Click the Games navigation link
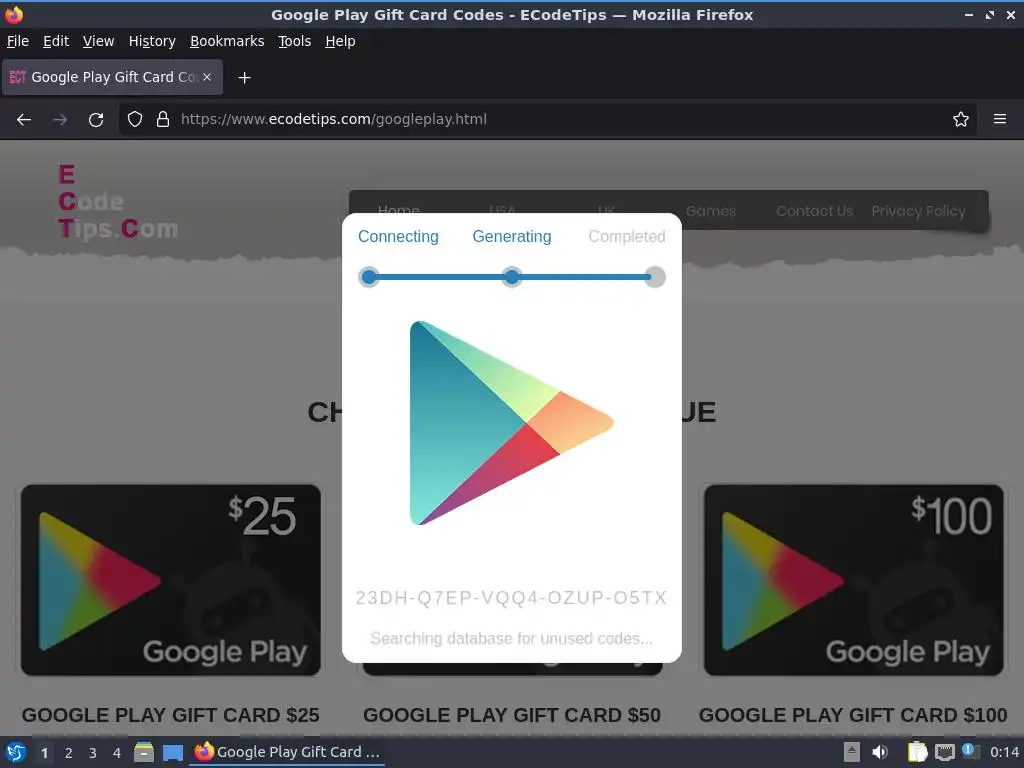Screen dimensions: 1024x768 [x=711, y=211]
